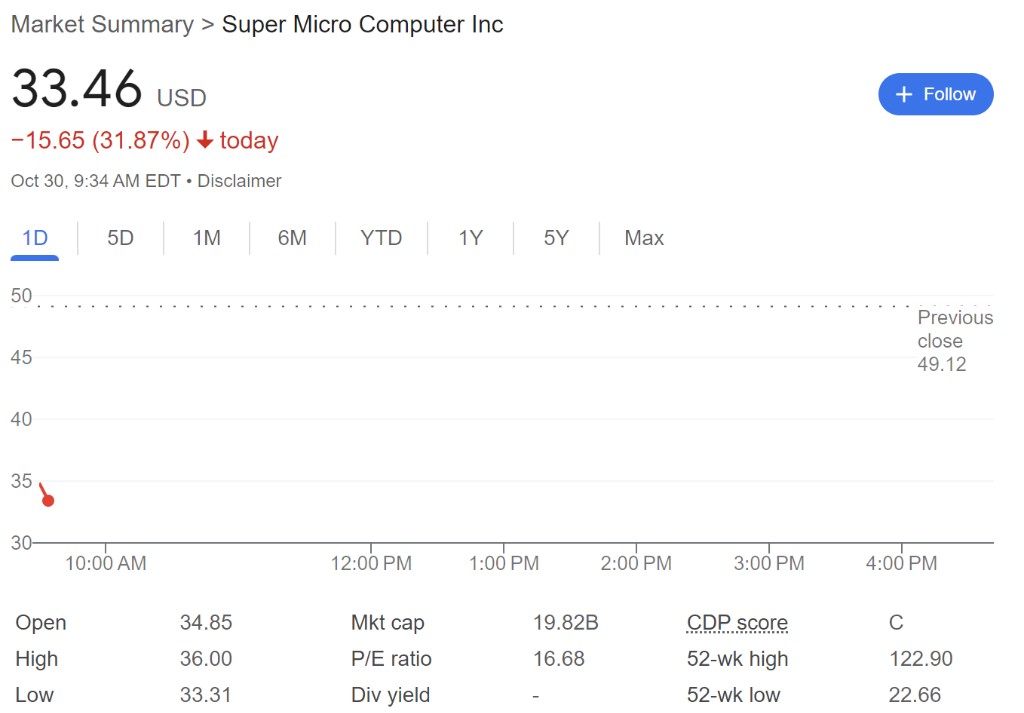Image resolution: width=1024 pixels, height=713 pixels.
Task: Switch to the 5D chart tab
Action: coord(120,238)
